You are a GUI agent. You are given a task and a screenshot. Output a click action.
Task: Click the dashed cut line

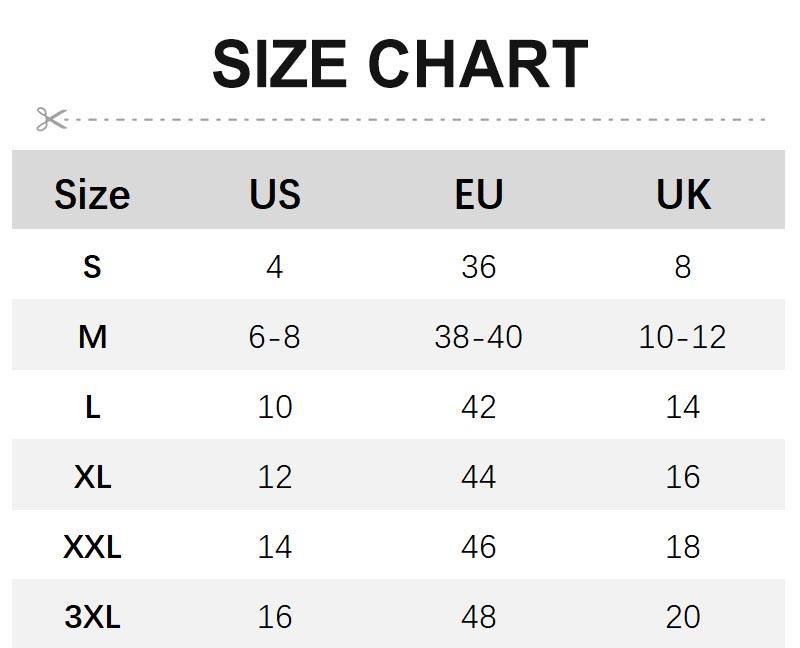(x=420, y=119)
